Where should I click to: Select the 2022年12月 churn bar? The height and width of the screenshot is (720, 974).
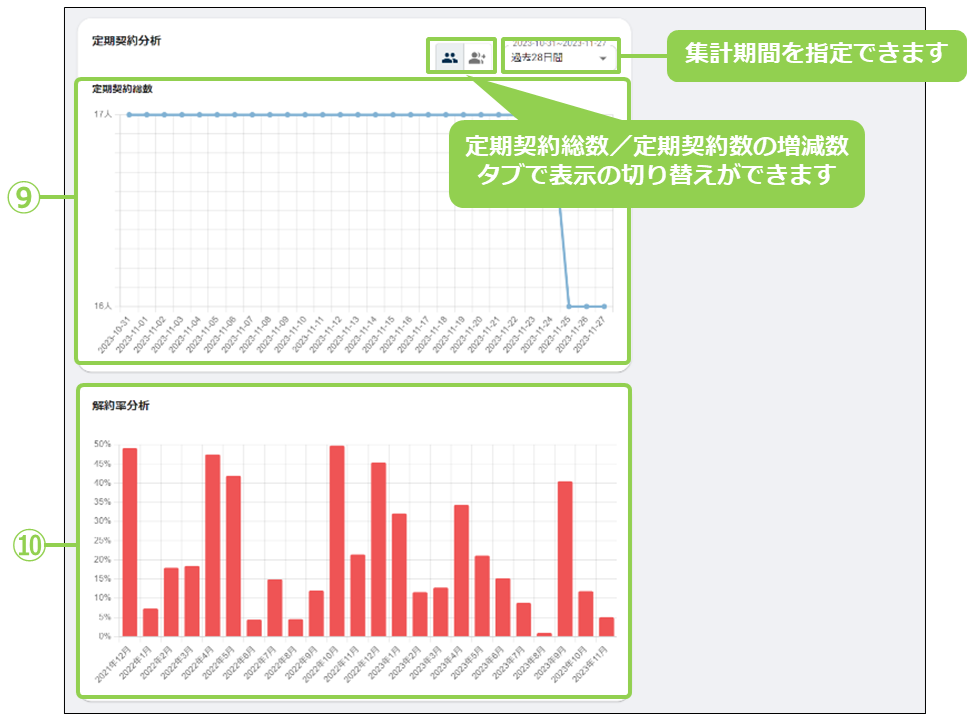(378, 548)
